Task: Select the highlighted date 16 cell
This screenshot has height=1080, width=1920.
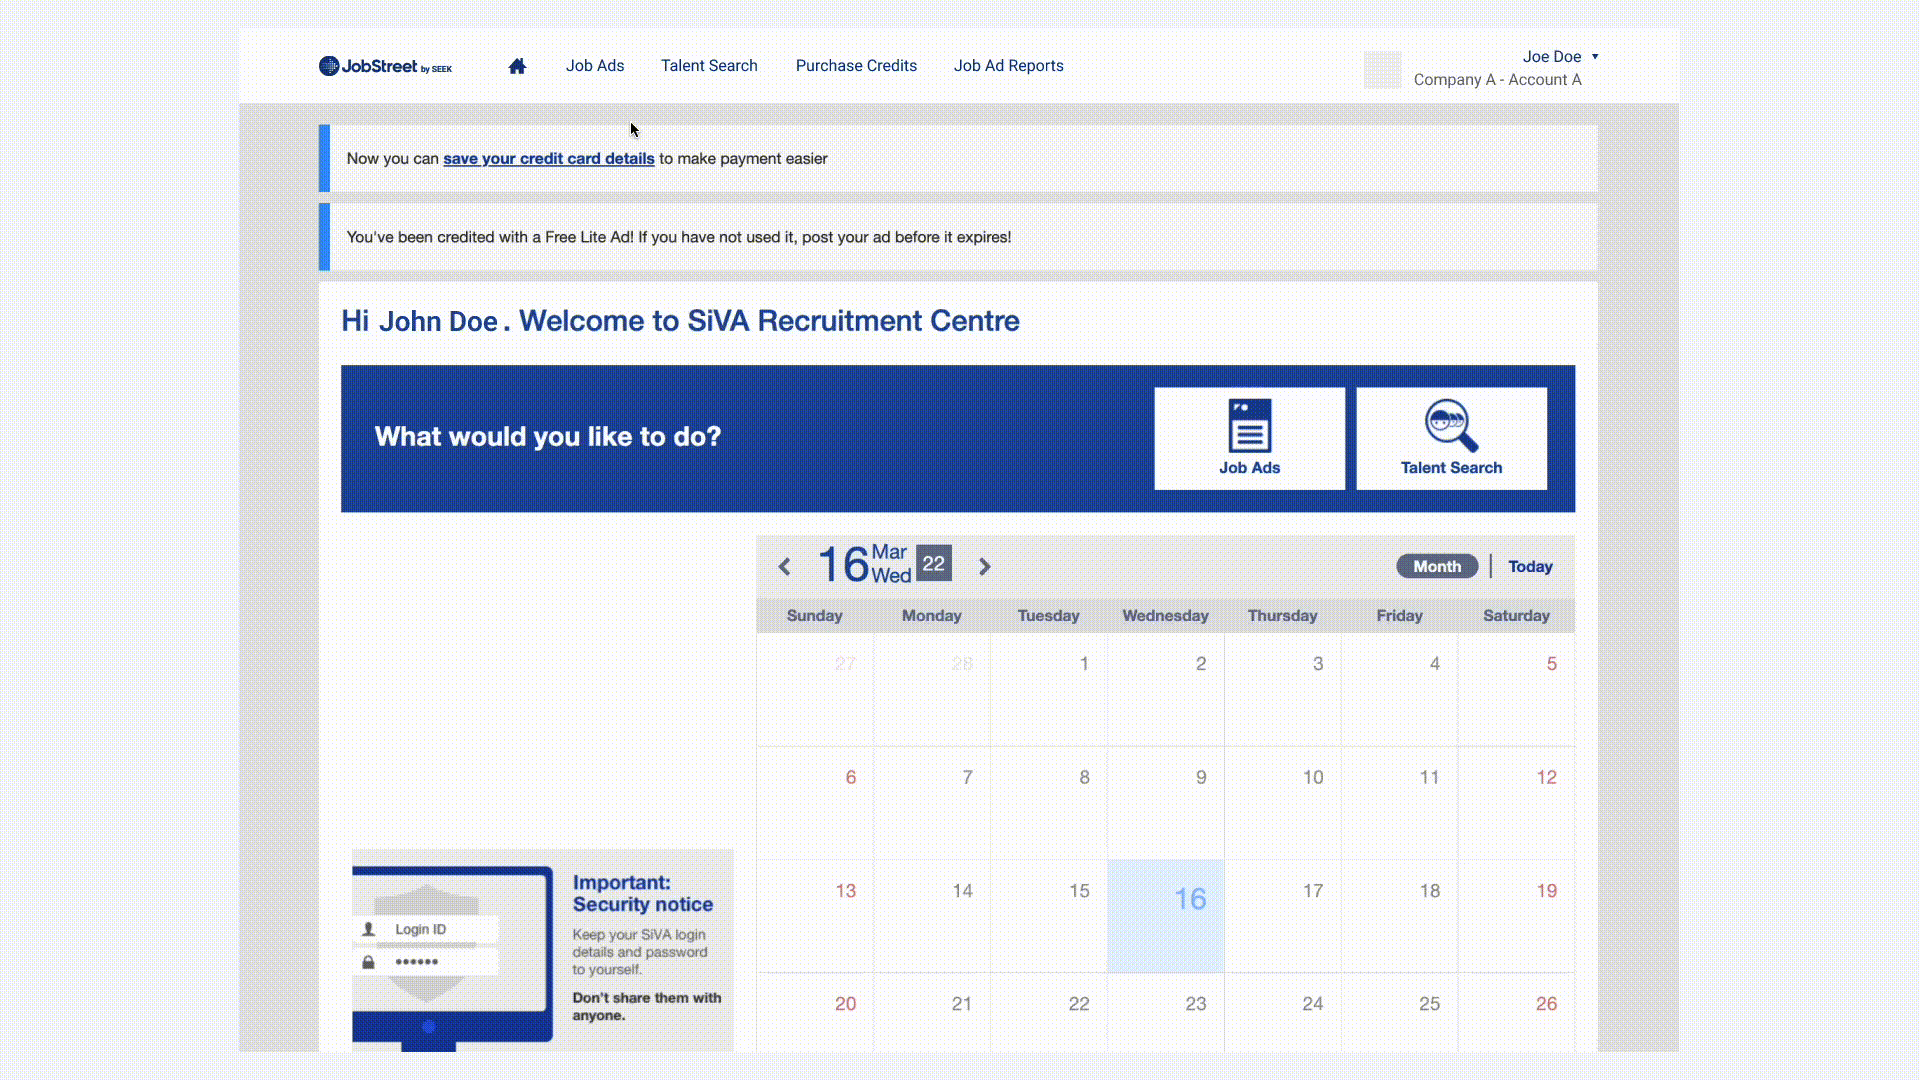Action: coord(1166,915)
